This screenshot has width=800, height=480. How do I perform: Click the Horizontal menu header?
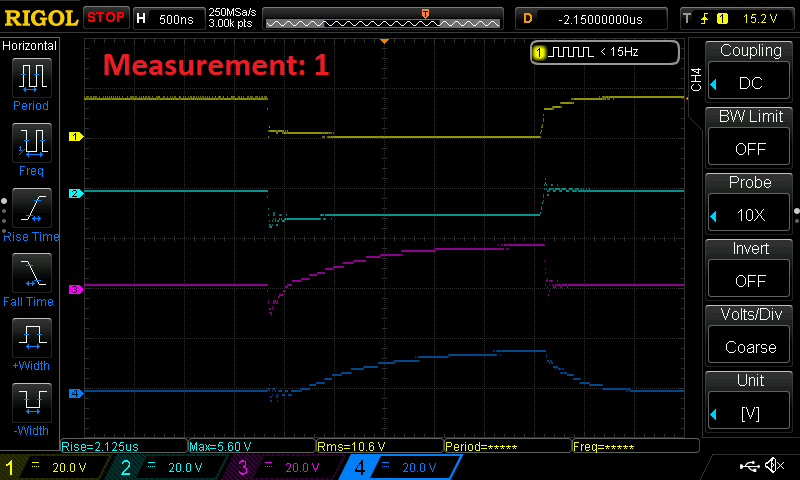point(30,46)
